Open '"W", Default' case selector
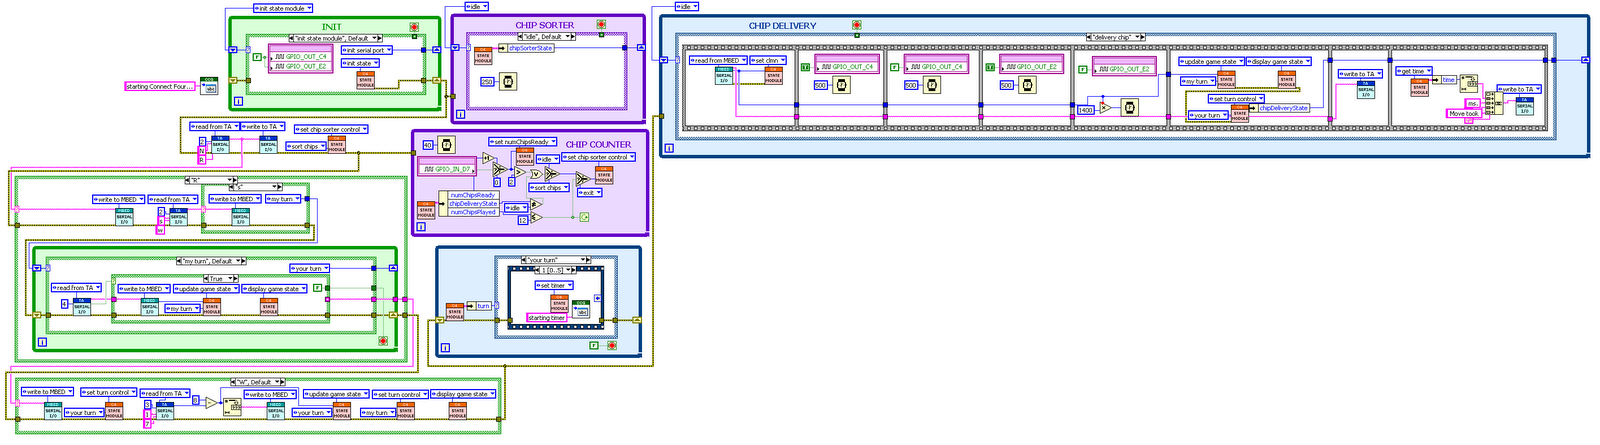This screenshot has width=1600, height=445. [x=258, y=382]
